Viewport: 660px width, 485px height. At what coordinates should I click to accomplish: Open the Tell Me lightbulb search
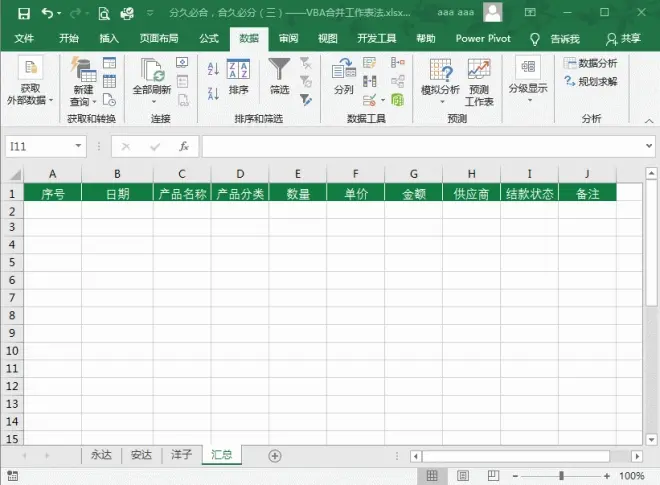pos(535,39)
